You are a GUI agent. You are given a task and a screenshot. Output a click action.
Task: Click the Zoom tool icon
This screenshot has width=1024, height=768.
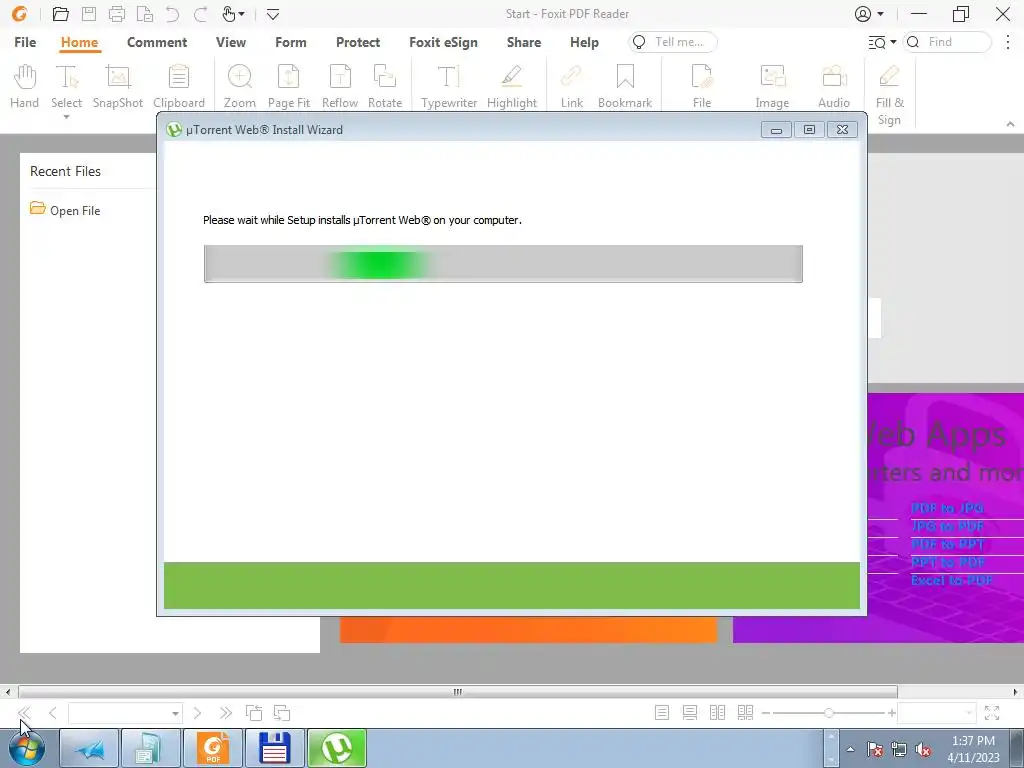240,86
